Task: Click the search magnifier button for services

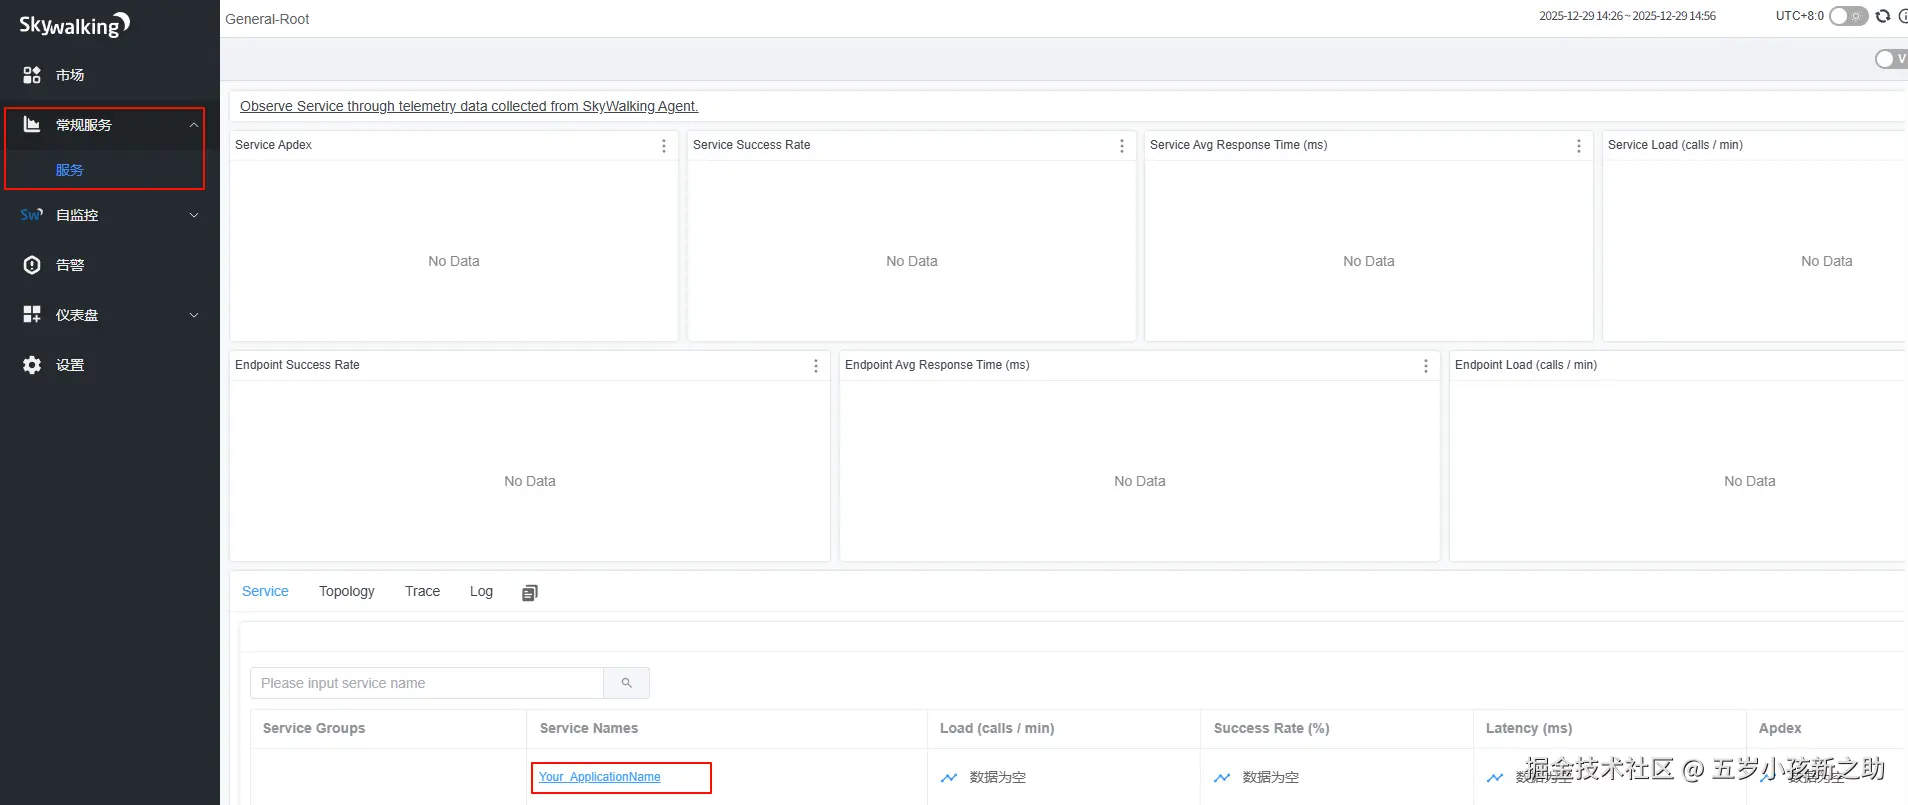Action: (627, 683)
